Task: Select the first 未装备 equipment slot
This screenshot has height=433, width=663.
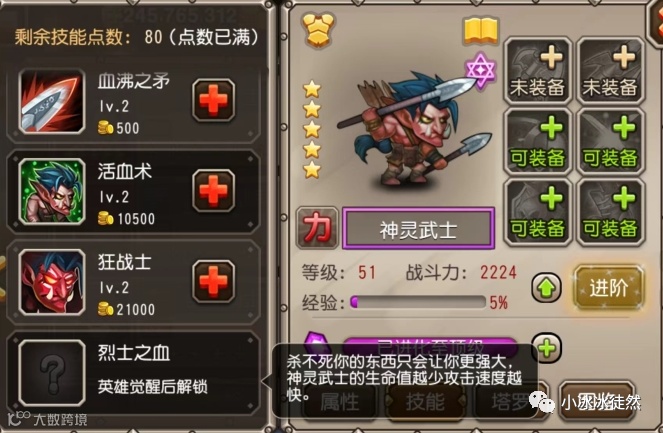Action: [537, 71]
